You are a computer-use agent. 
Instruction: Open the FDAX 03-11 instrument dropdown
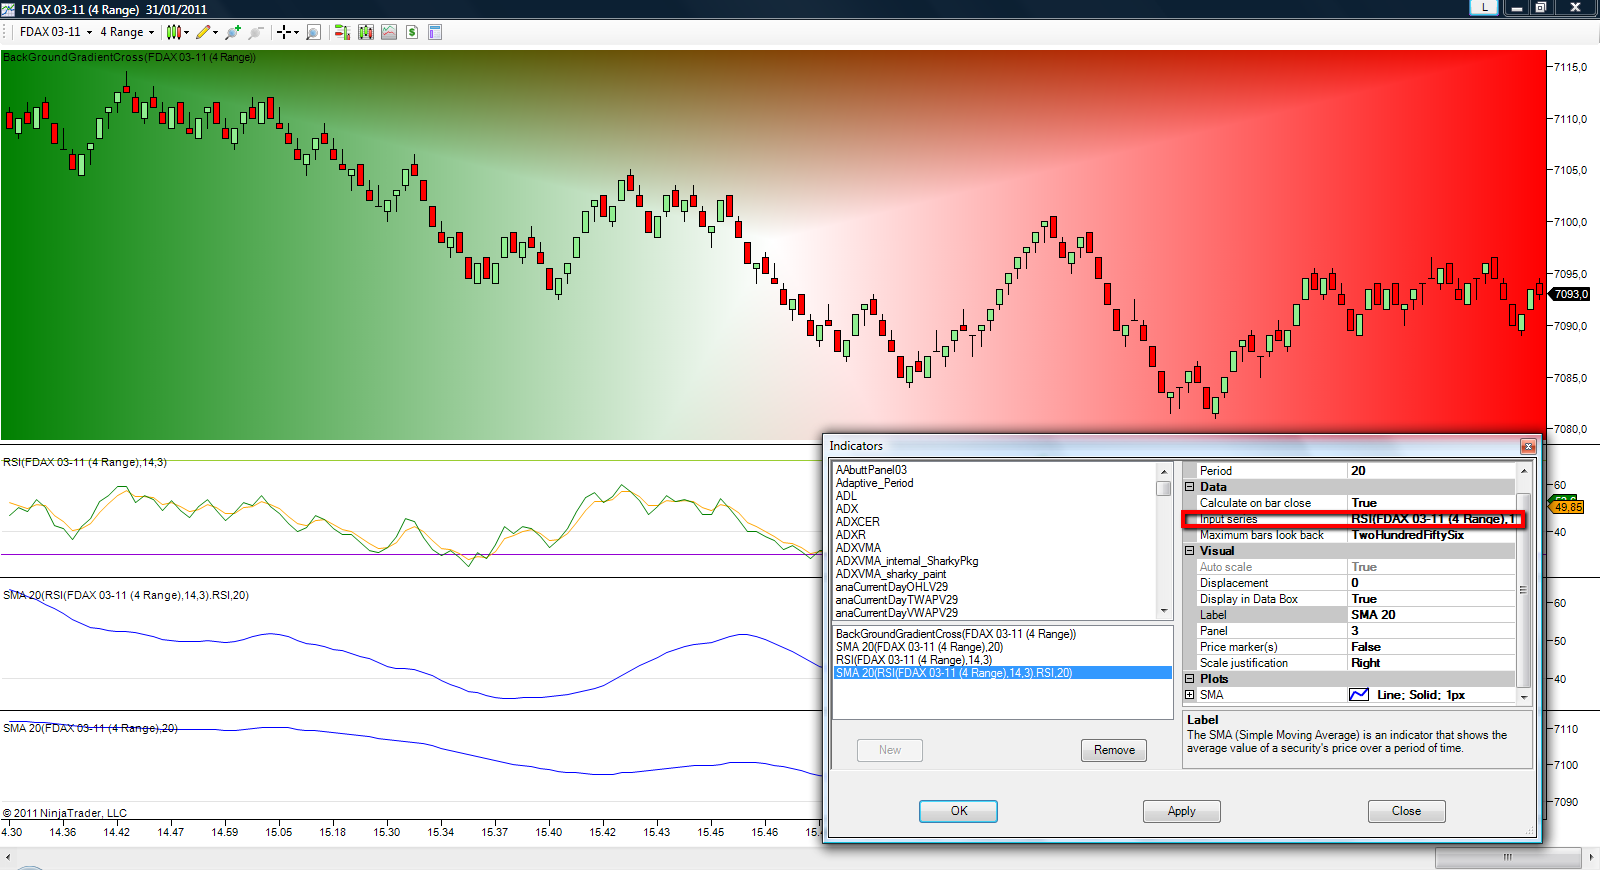(56, 32)
